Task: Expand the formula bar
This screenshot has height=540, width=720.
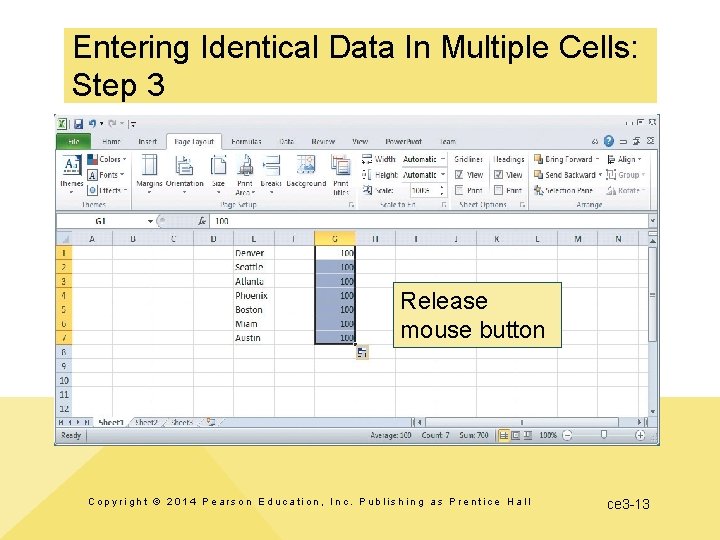Action: pyautogui.click(x=652, y=221)
